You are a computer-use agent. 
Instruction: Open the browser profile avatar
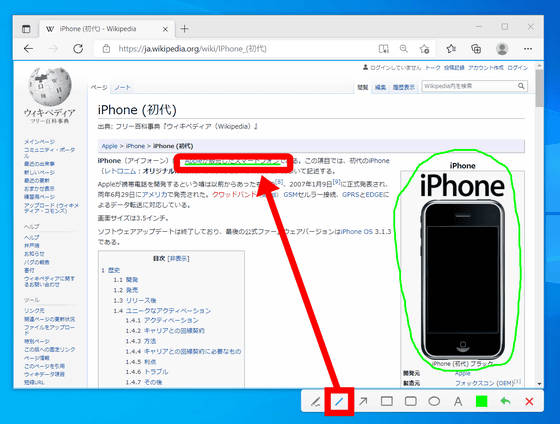click(502, 49)
